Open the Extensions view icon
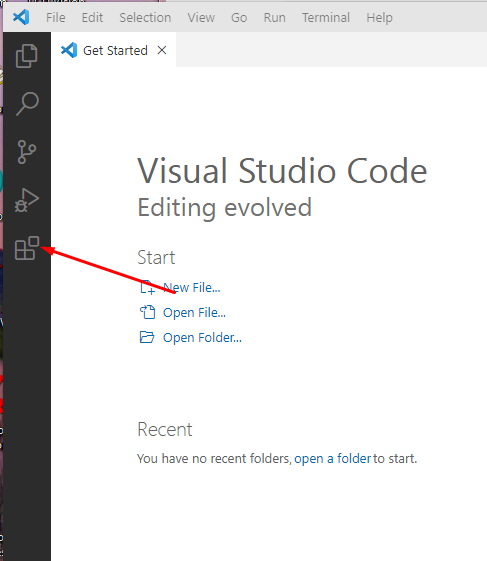Viewport: 487px width, 561px height. tap(26, 248)
